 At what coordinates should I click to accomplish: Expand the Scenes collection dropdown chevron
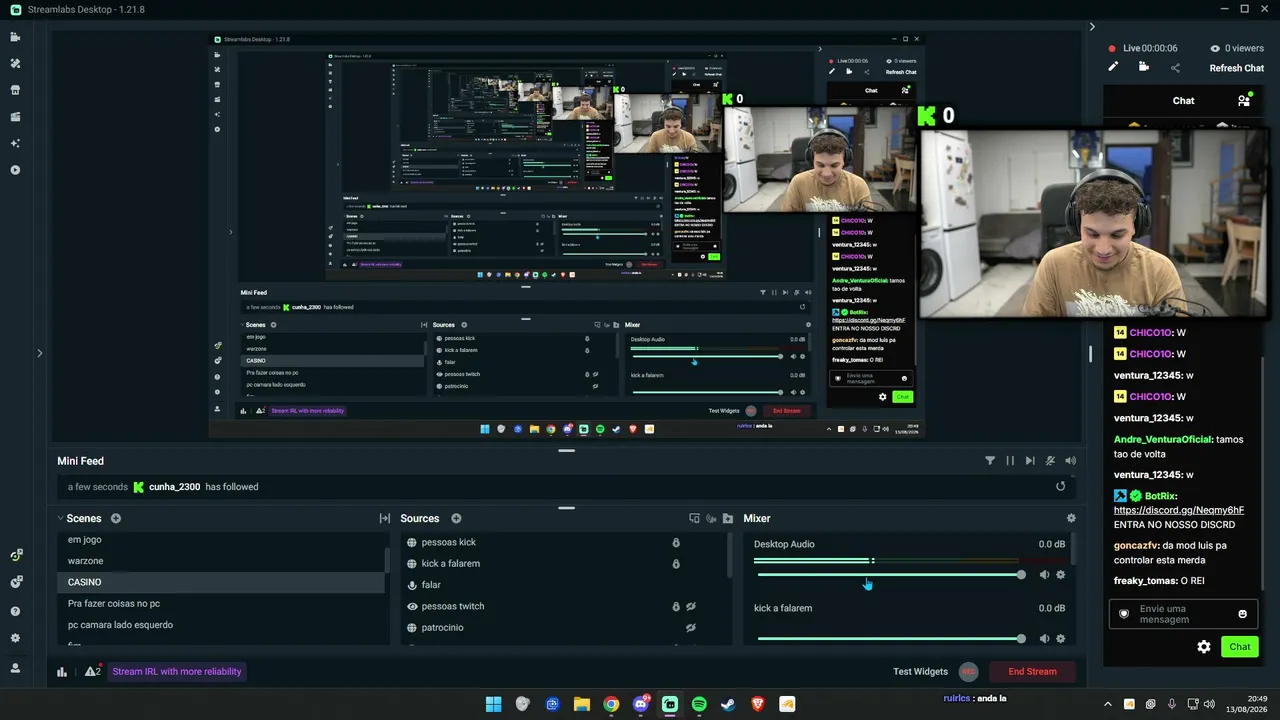(x=60, y=519)
